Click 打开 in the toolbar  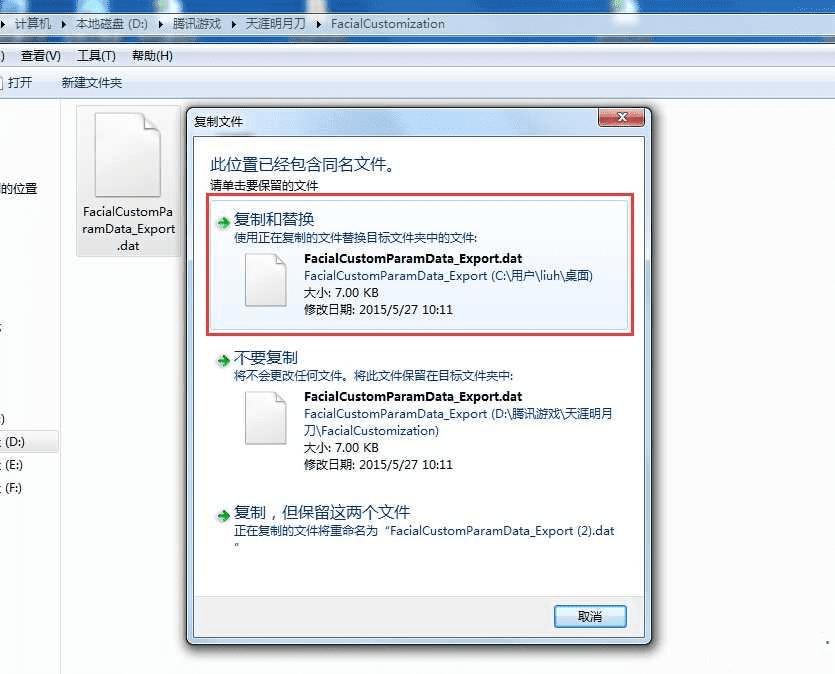coord(20,83)
